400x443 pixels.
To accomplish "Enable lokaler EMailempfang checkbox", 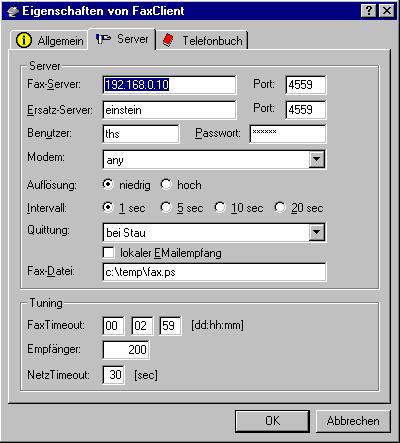I will tap(108, 252).
